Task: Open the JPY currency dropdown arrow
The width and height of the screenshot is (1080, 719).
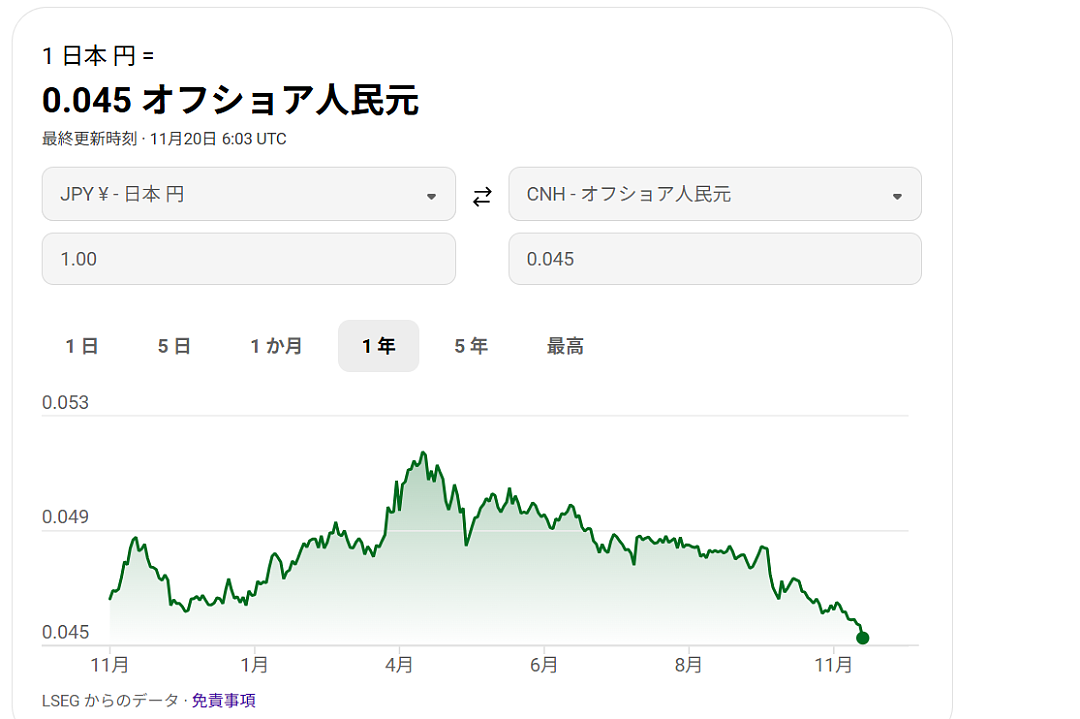Action: pos(431,196)
